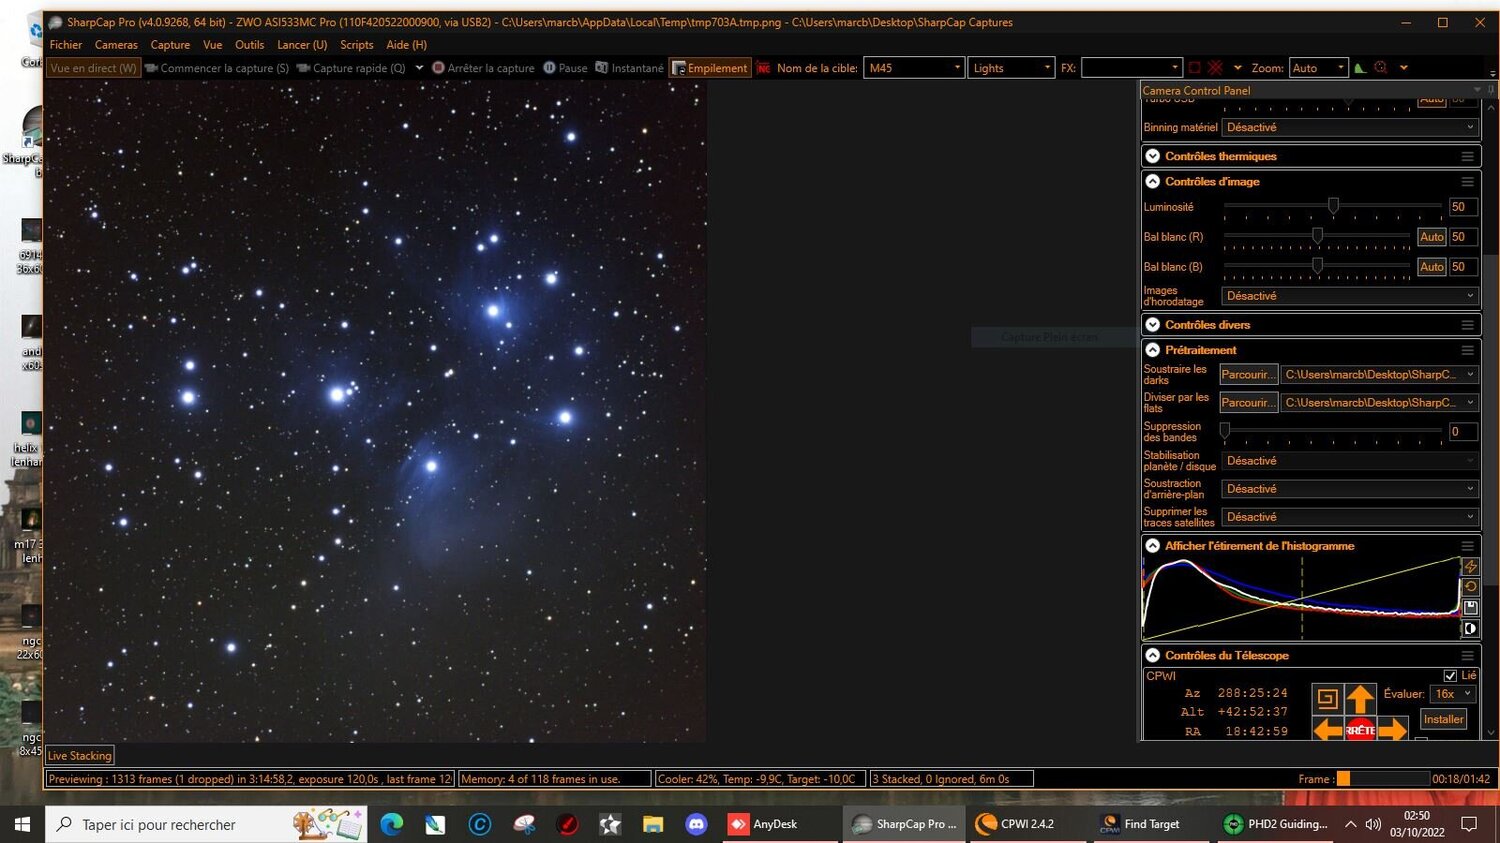Screen dimensions: 1500x843
Task: Open the Scripts menu
Action: click(356, 45)
